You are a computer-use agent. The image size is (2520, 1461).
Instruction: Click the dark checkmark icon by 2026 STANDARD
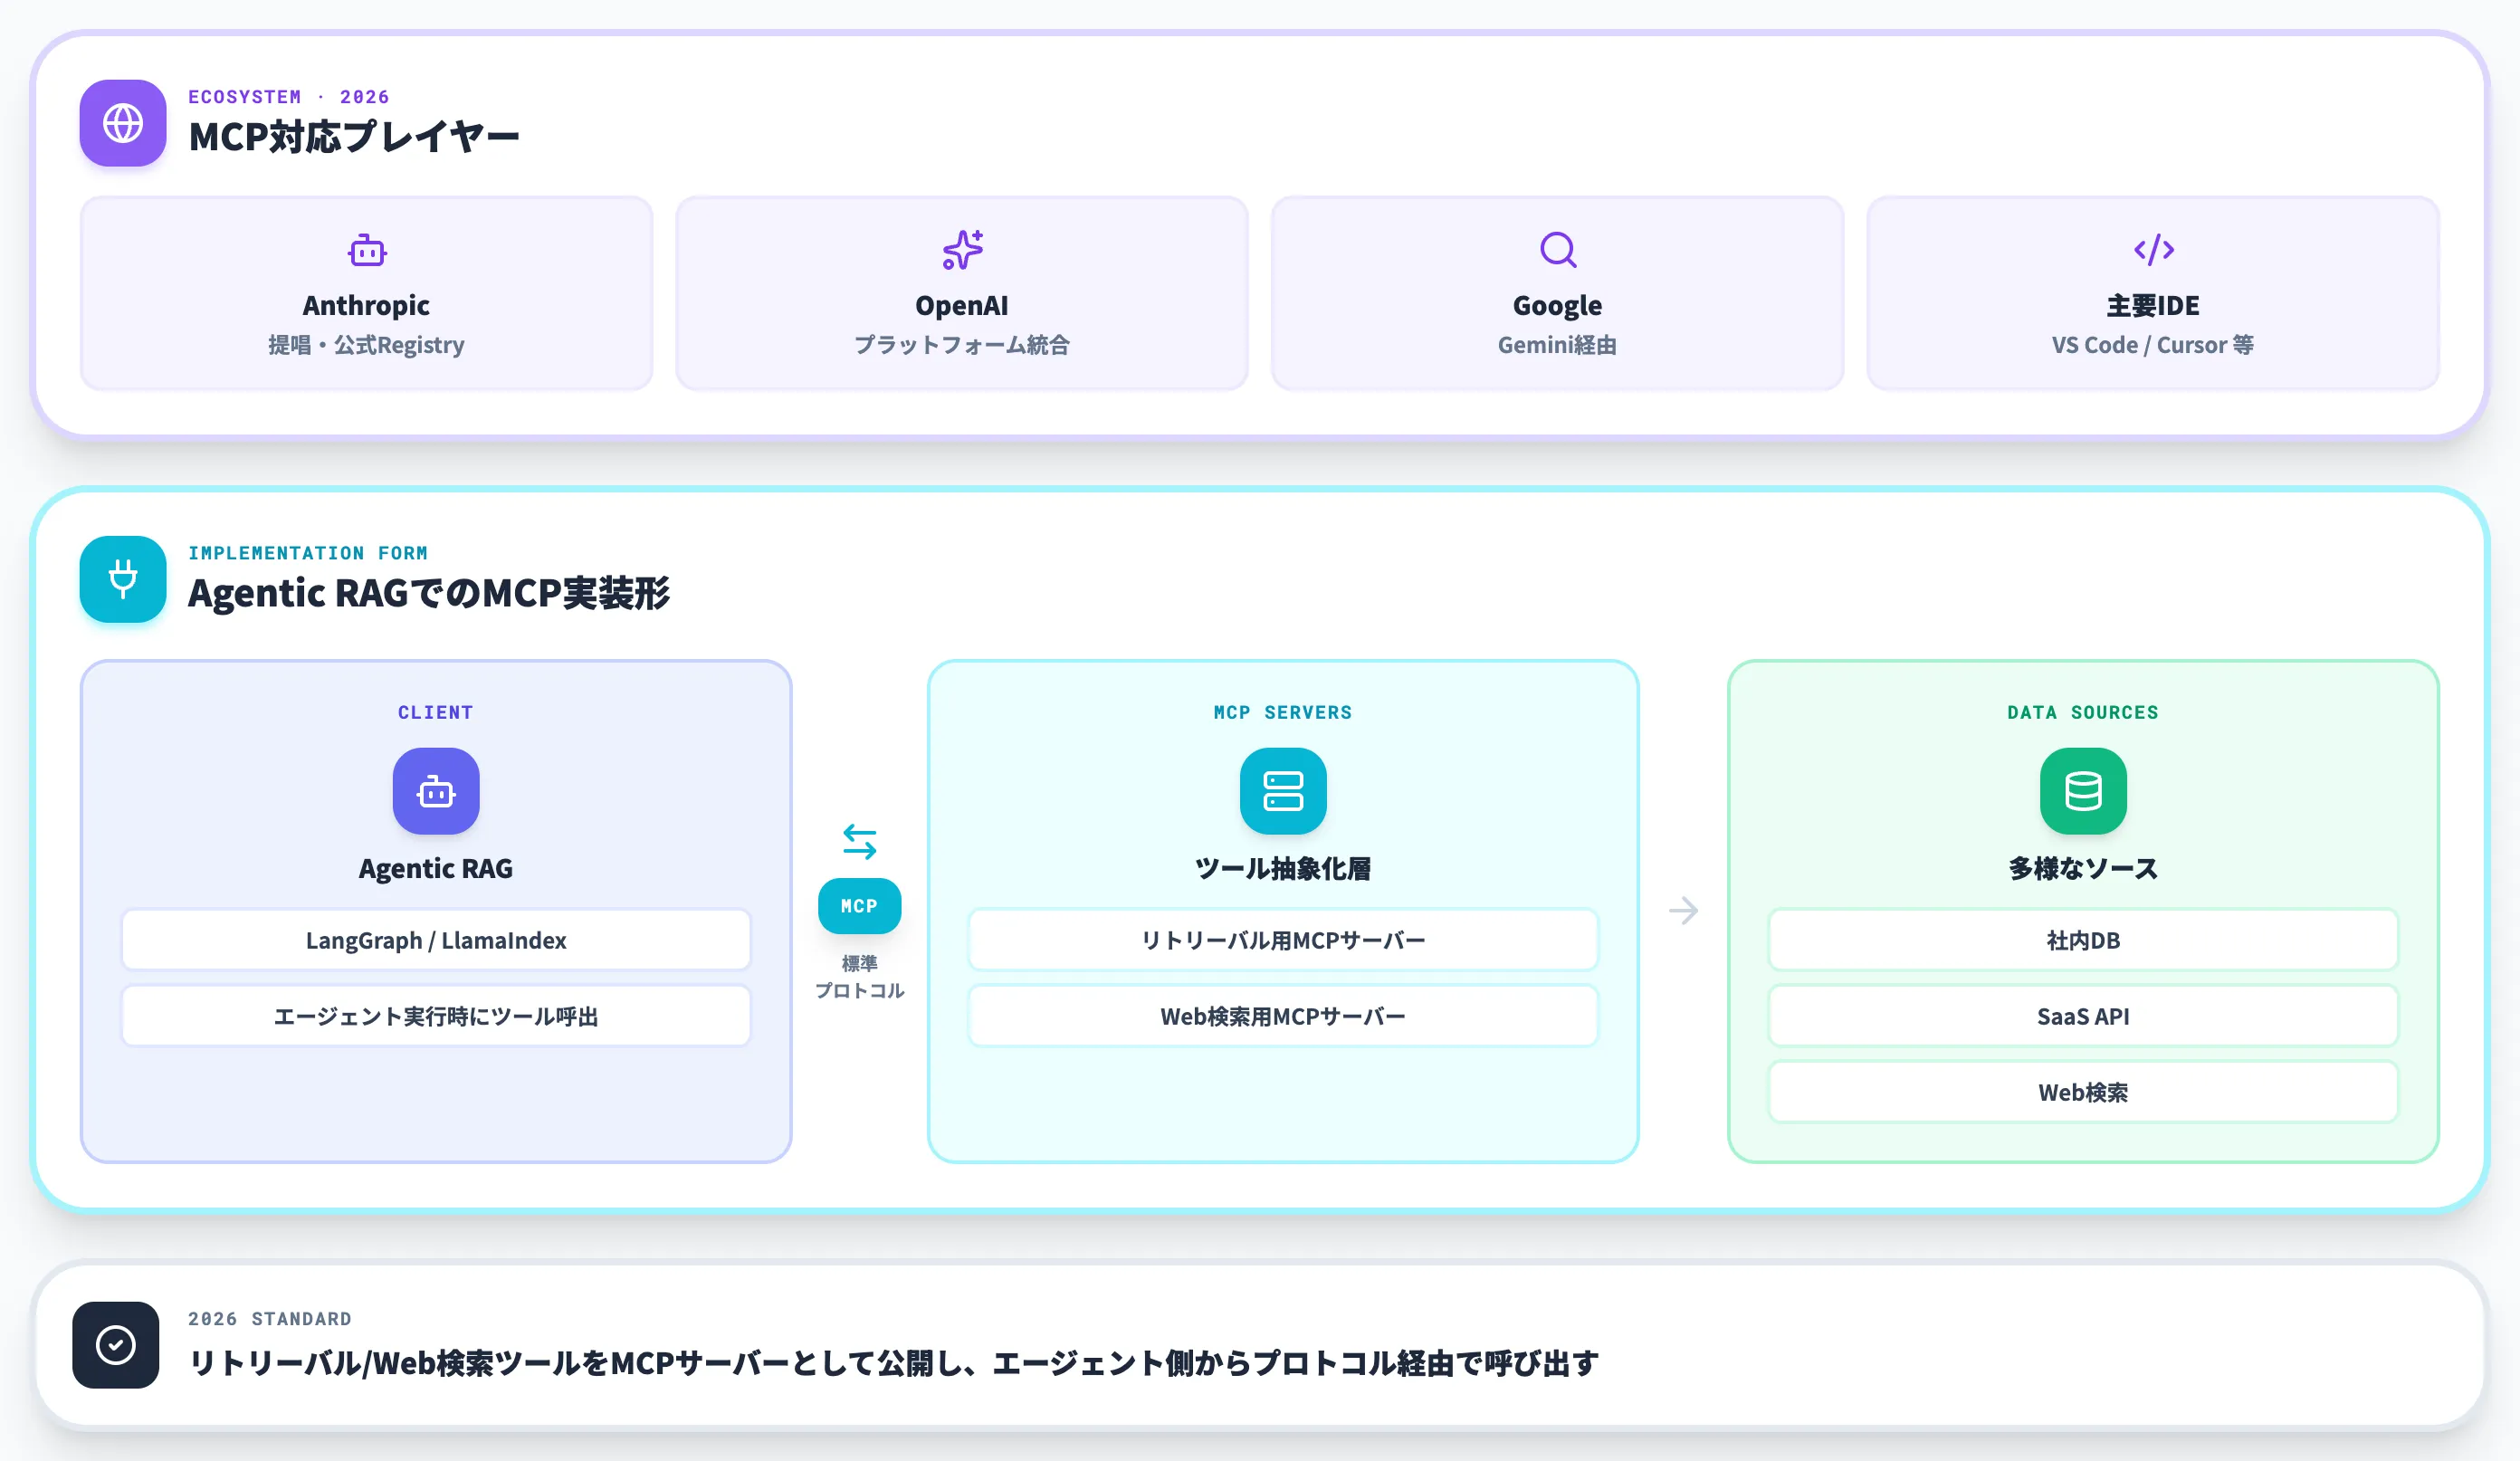[x=116, y=1345]
